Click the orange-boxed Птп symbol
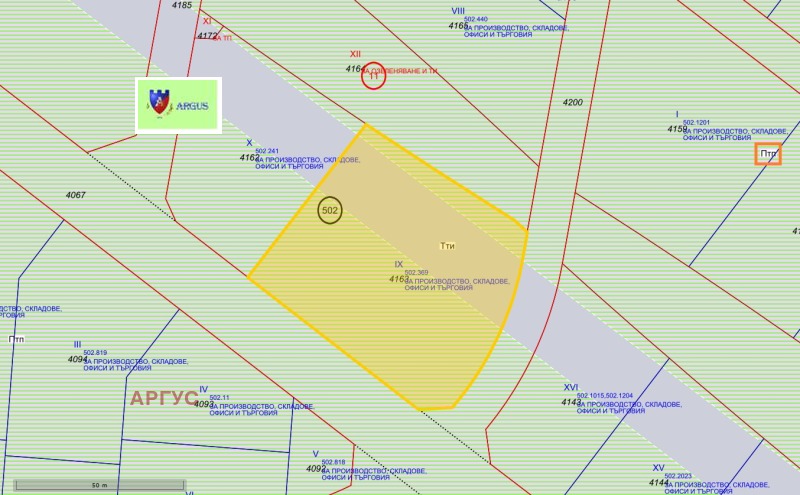This screenshot has width=800, height=495. [x=768, y=154]
